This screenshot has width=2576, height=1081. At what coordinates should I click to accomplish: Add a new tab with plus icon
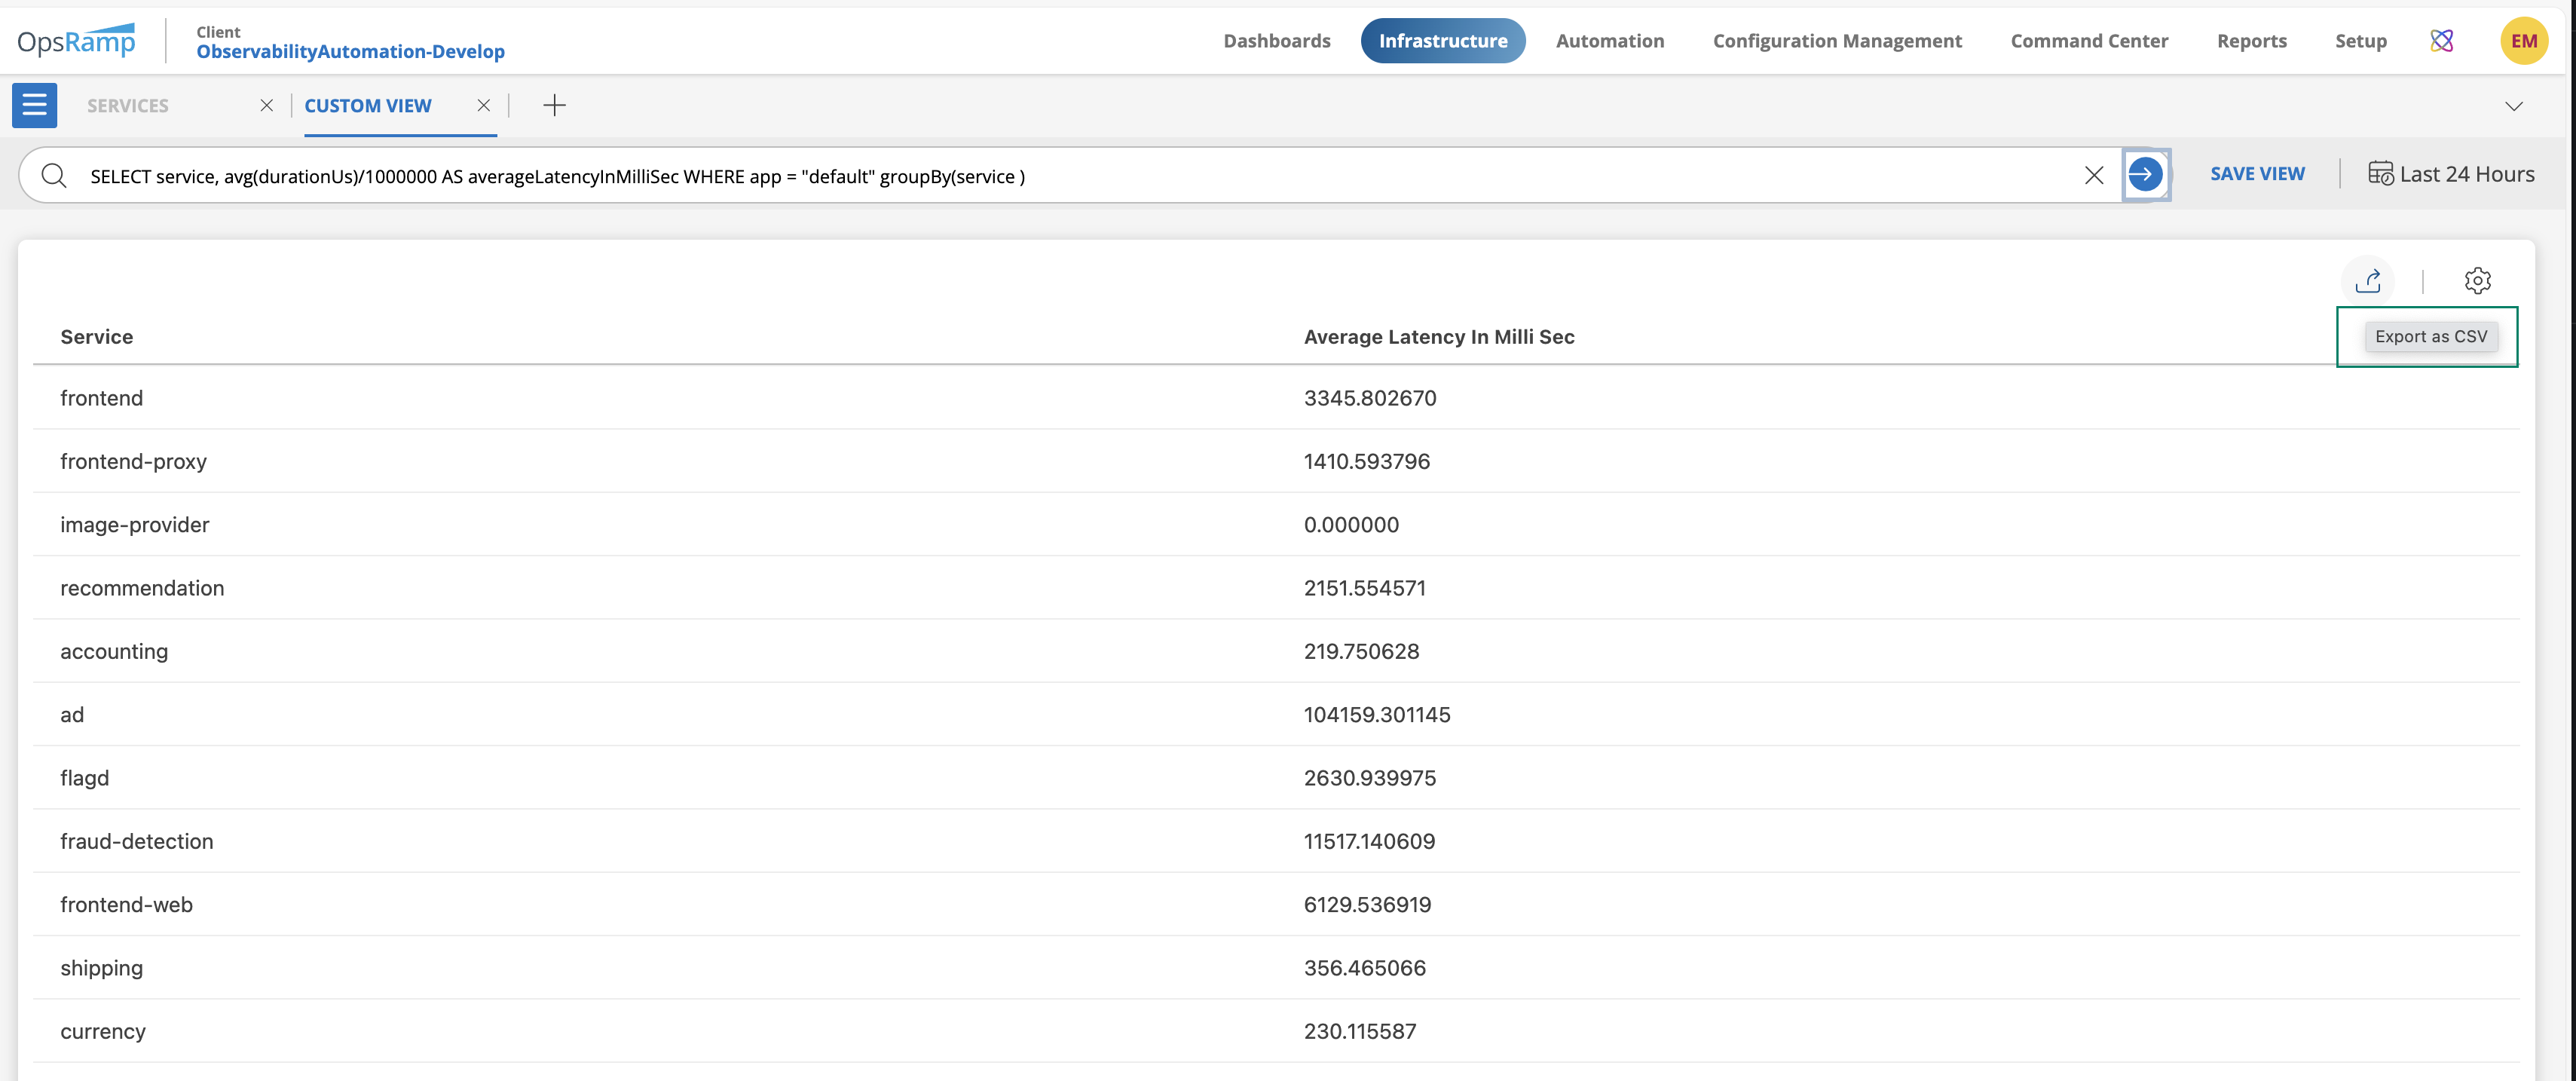point(554,105)
